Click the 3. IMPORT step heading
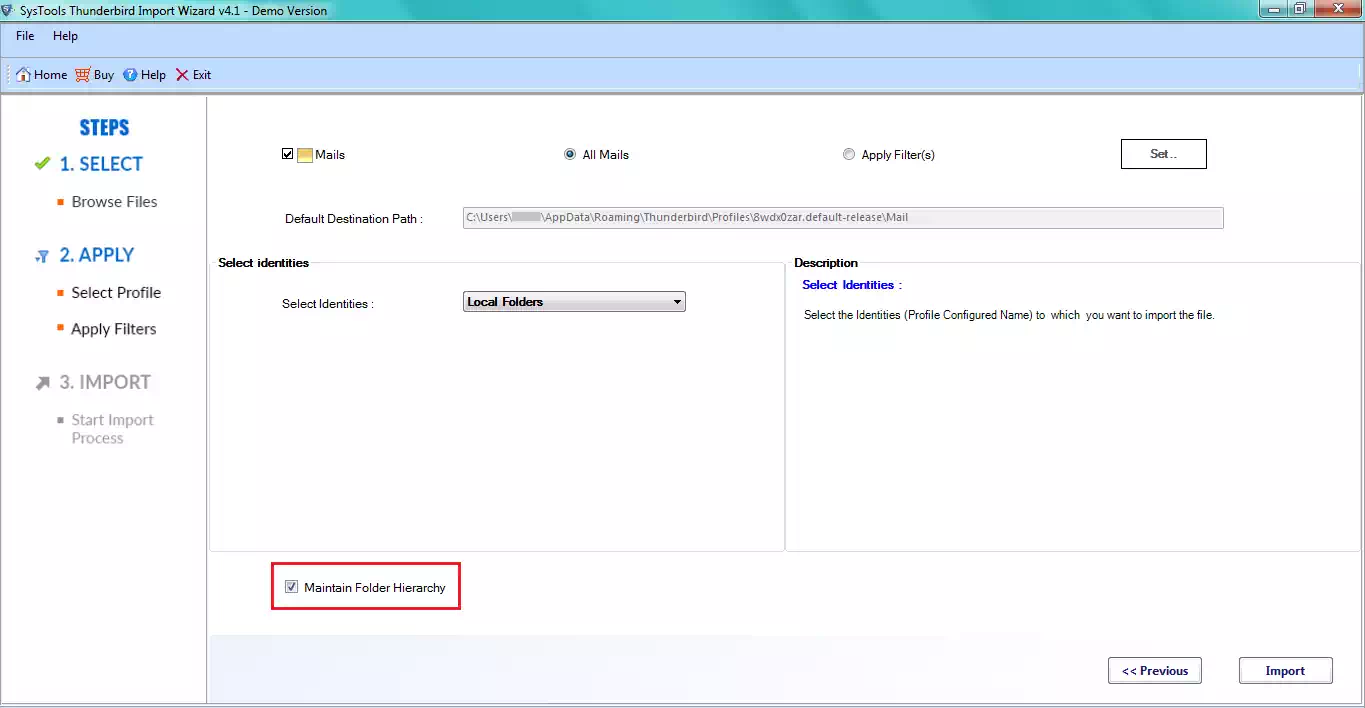 pos(105,382)
